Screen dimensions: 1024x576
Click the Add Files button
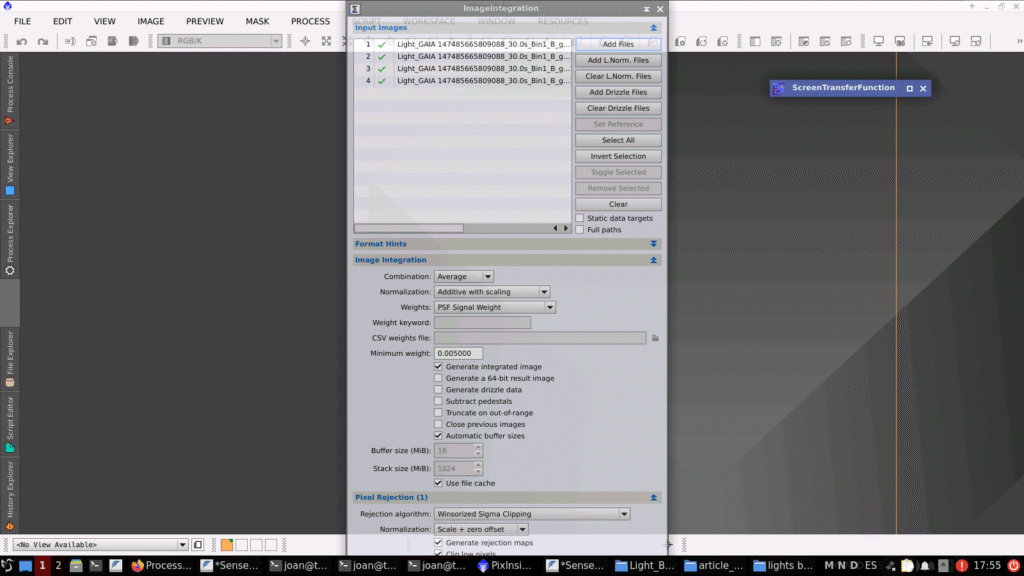pyautogui.click(x=618, y=44)
